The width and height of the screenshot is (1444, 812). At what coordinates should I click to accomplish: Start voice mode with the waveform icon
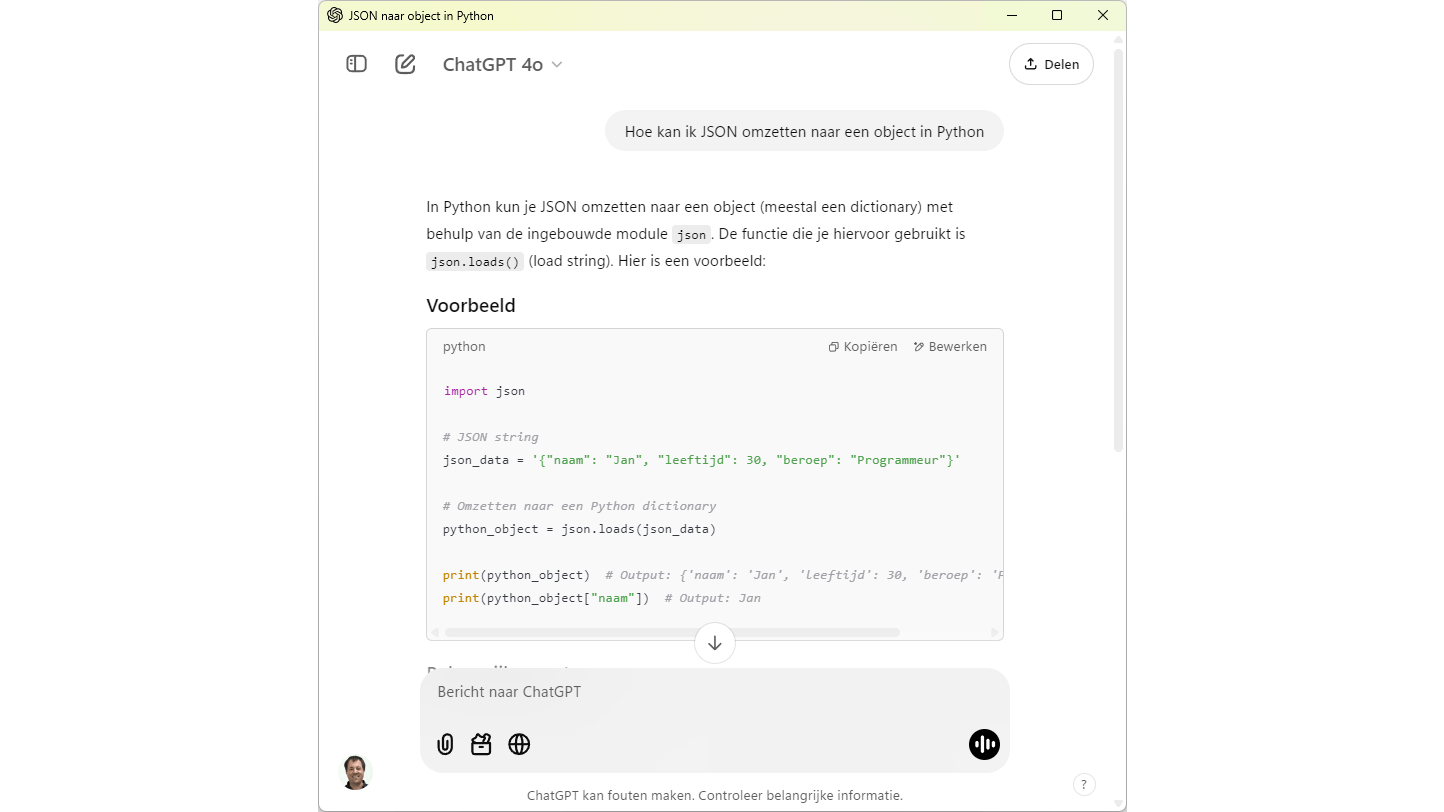(x=984, y=744)
